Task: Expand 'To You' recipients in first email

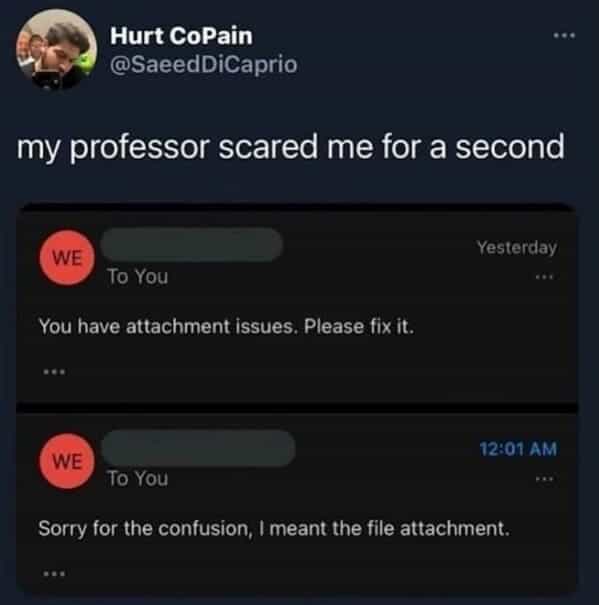Action: 138,277
